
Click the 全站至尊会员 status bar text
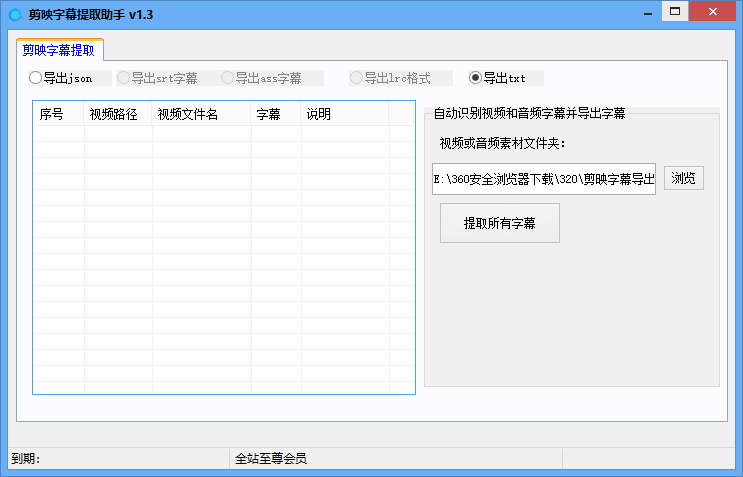(271, 459)
